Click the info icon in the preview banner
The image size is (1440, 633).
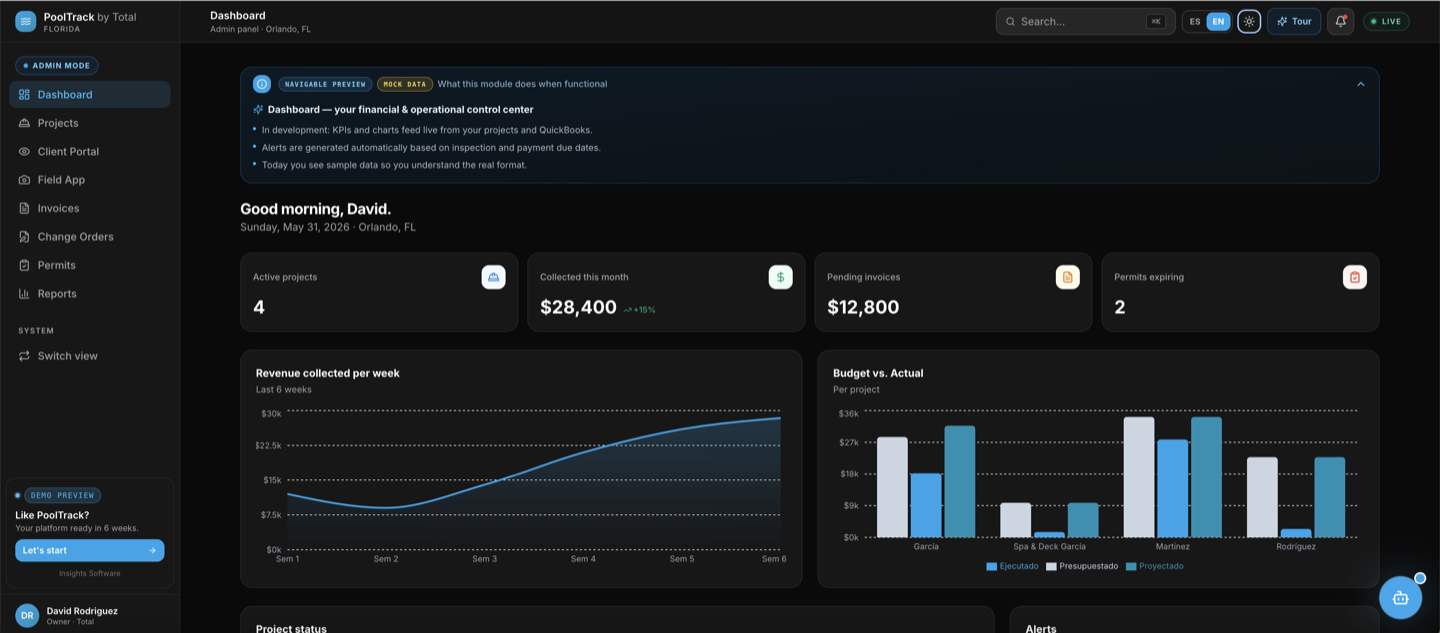pos(262,84)
